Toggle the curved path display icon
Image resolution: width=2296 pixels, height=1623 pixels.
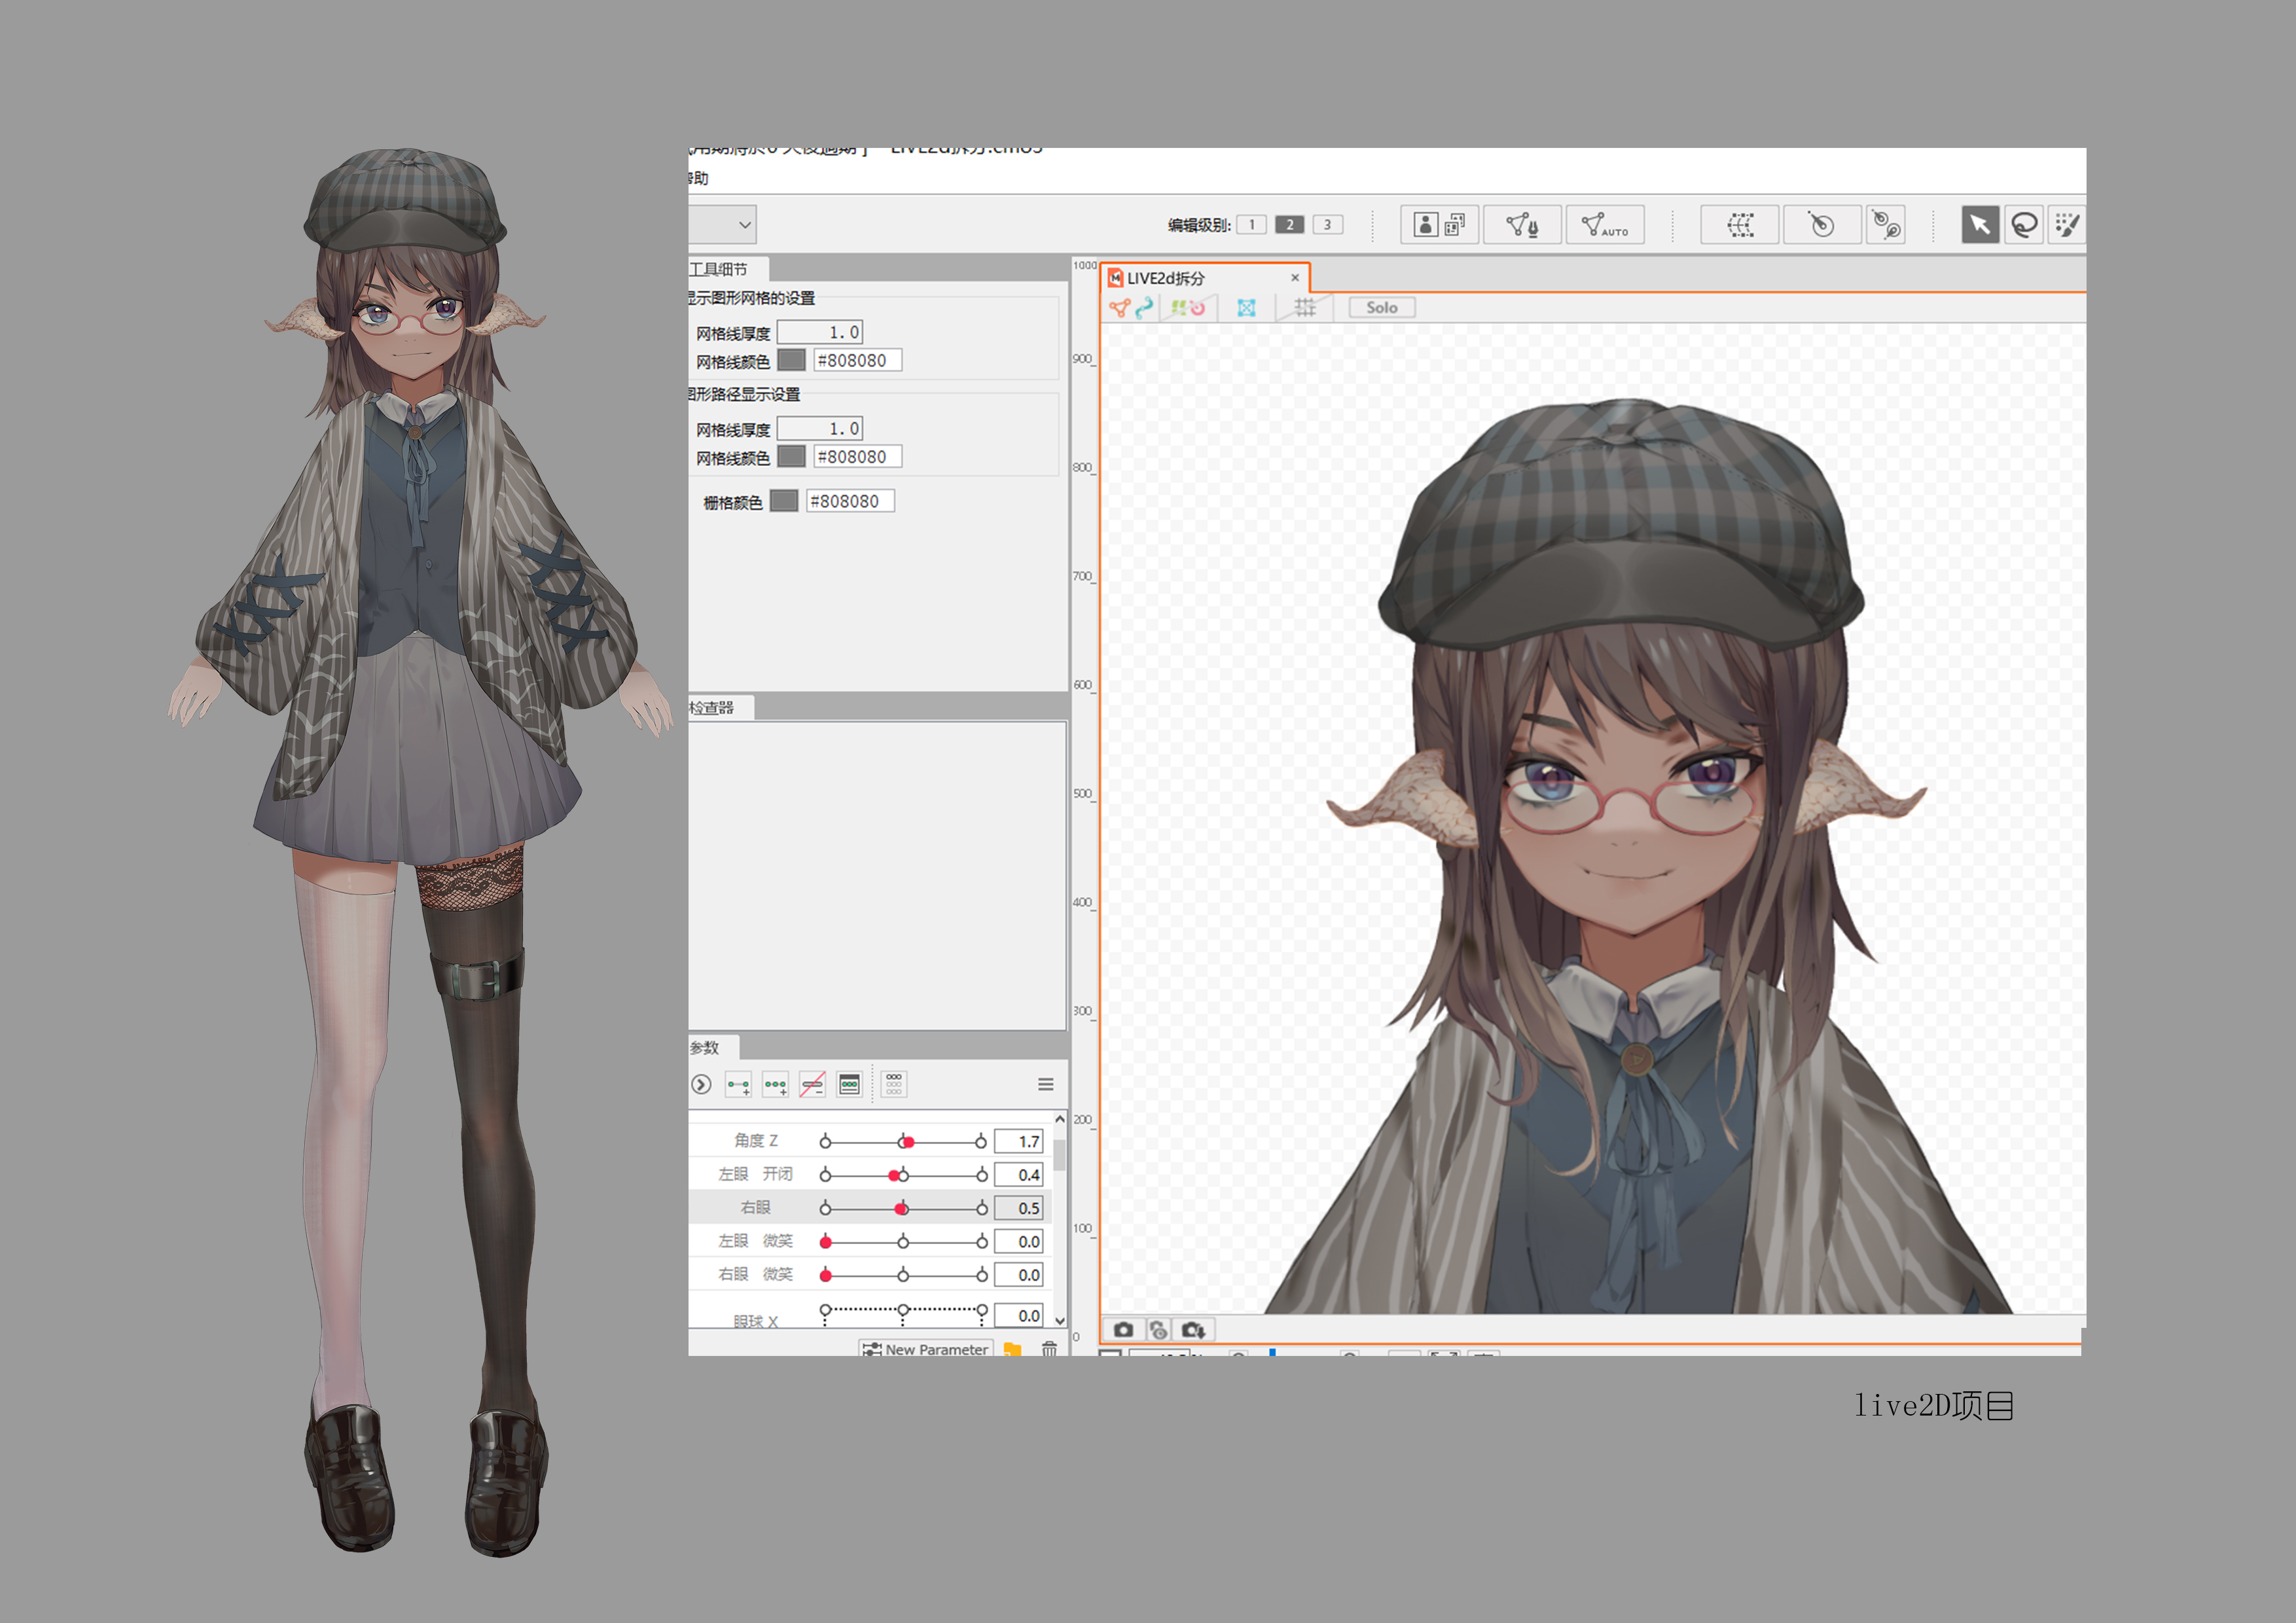tap(1144, 308)
